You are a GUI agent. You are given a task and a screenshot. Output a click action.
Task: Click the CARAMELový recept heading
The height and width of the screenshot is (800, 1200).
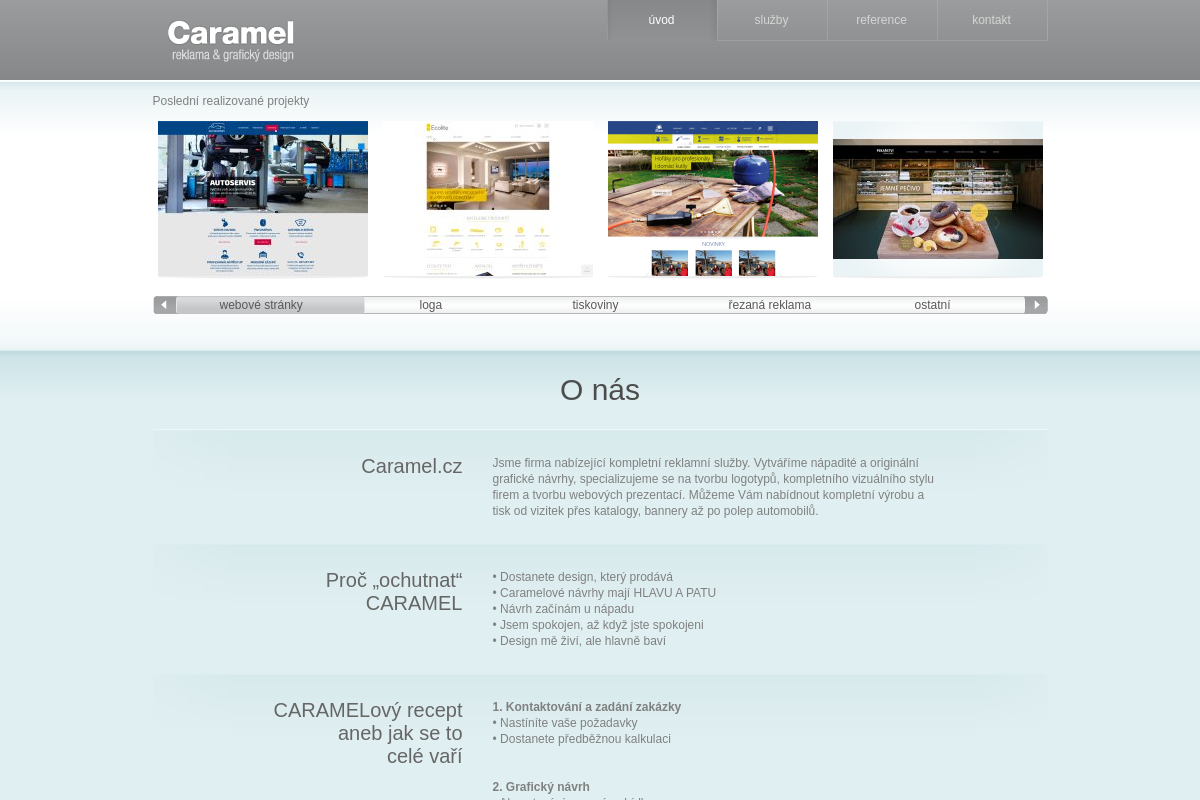(x=368, y=733)
